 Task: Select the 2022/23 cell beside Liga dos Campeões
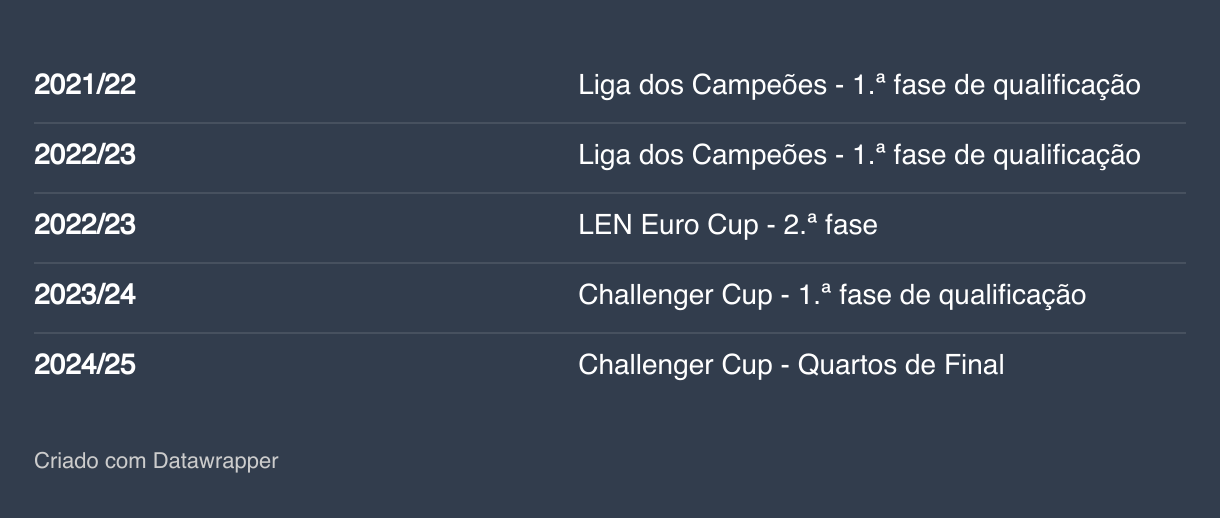(85, 155)
